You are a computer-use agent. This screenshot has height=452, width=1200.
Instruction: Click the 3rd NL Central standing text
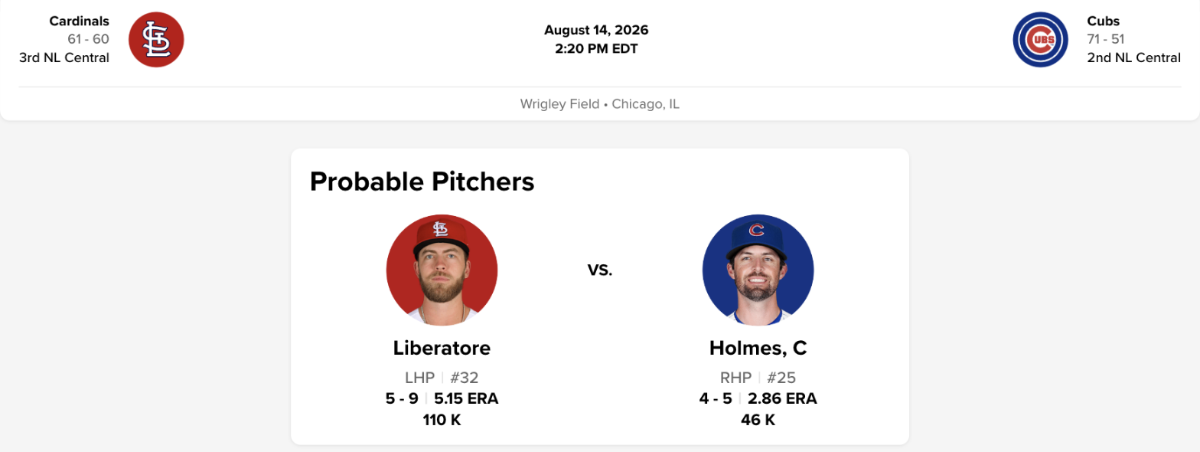[64, 57]
